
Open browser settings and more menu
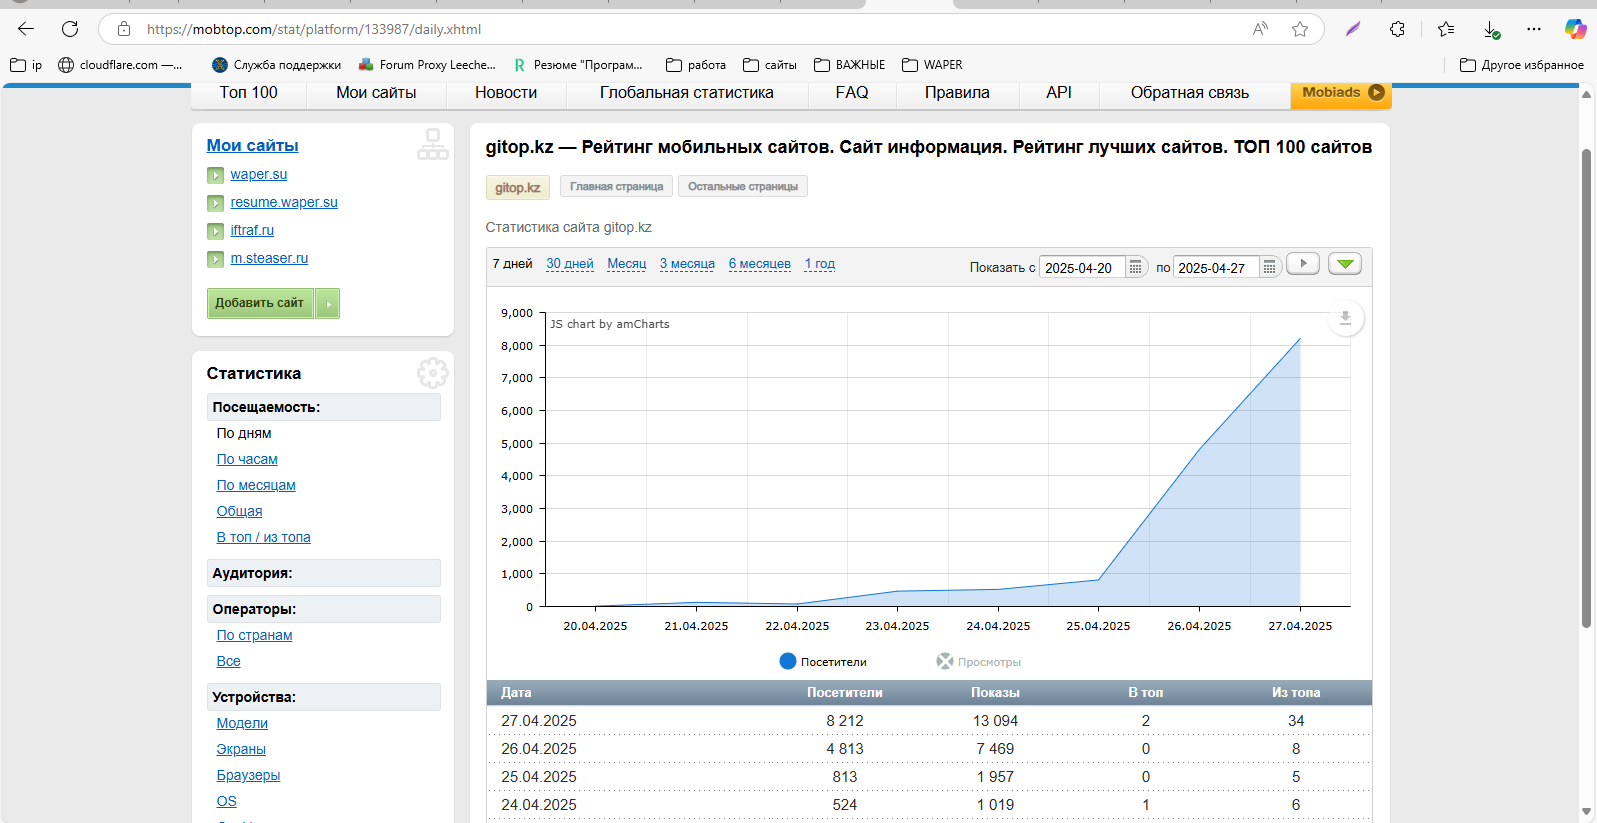(1533, 29)
